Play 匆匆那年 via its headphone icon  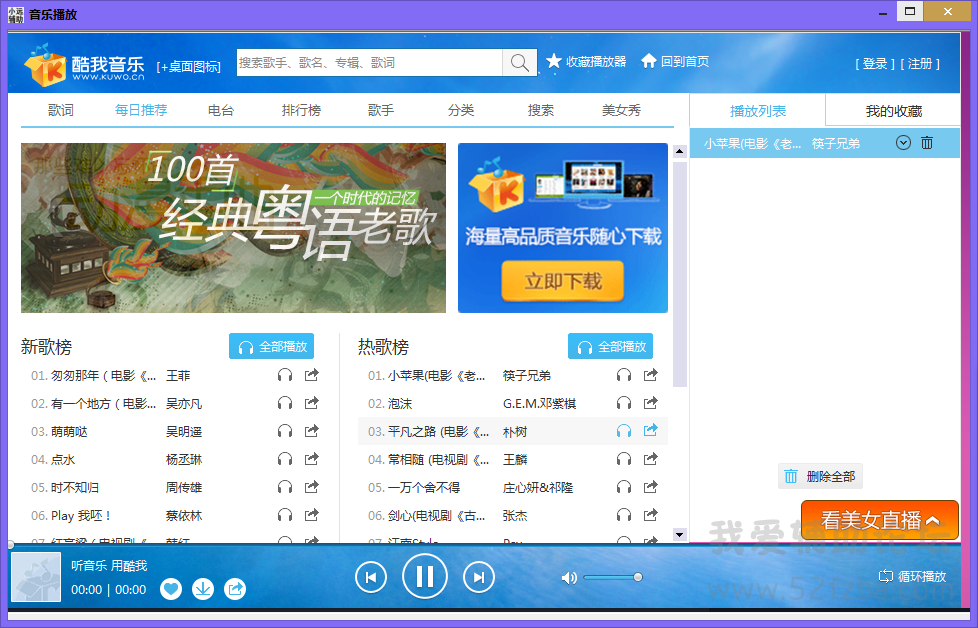(x=285, y=375)
